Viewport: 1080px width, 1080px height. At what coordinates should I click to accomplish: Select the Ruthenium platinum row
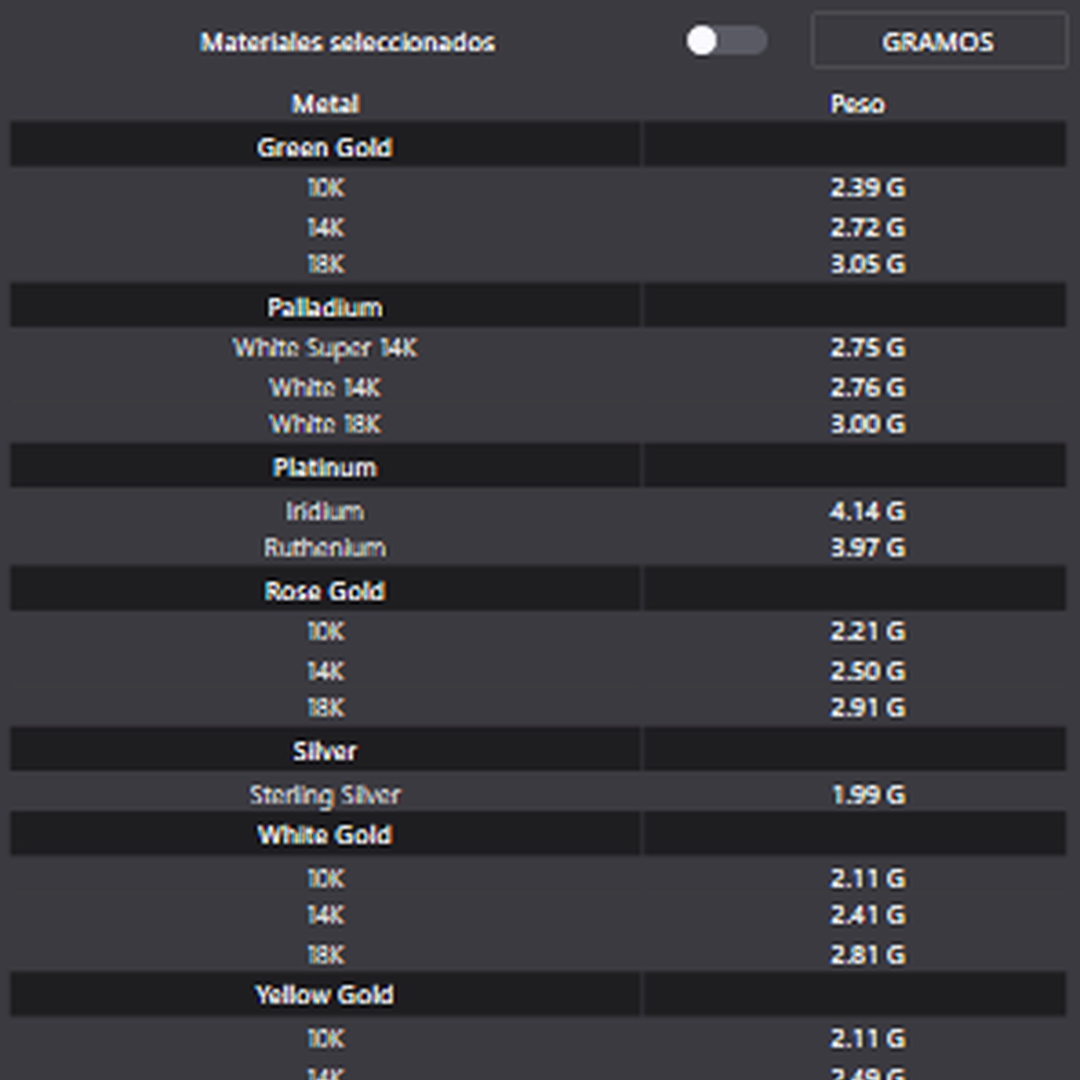[x=538, y=548]
